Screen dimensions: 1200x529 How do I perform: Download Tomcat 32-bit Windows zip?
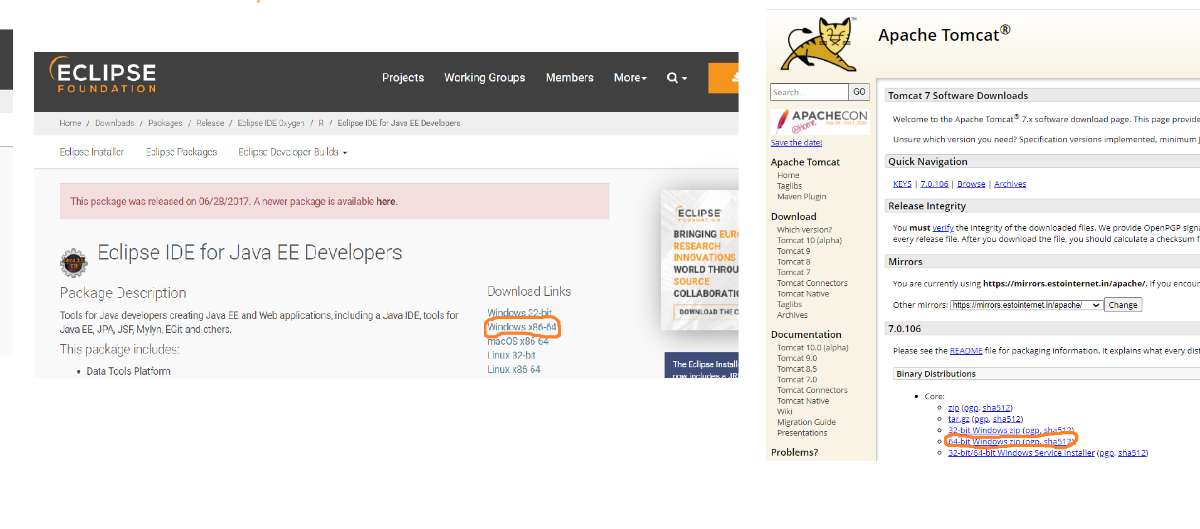984,430
